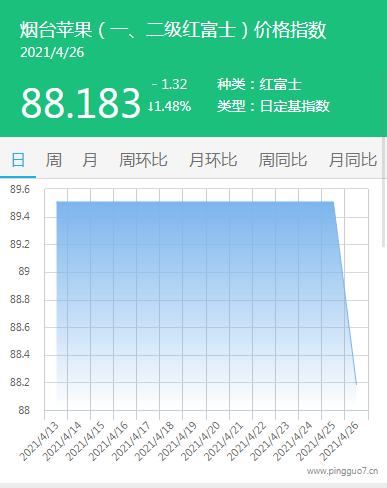Viewport: 387px width, 488px height.
Task: Open the 月环比 tab
Action: pyautogui.click(x=213, y=160)
